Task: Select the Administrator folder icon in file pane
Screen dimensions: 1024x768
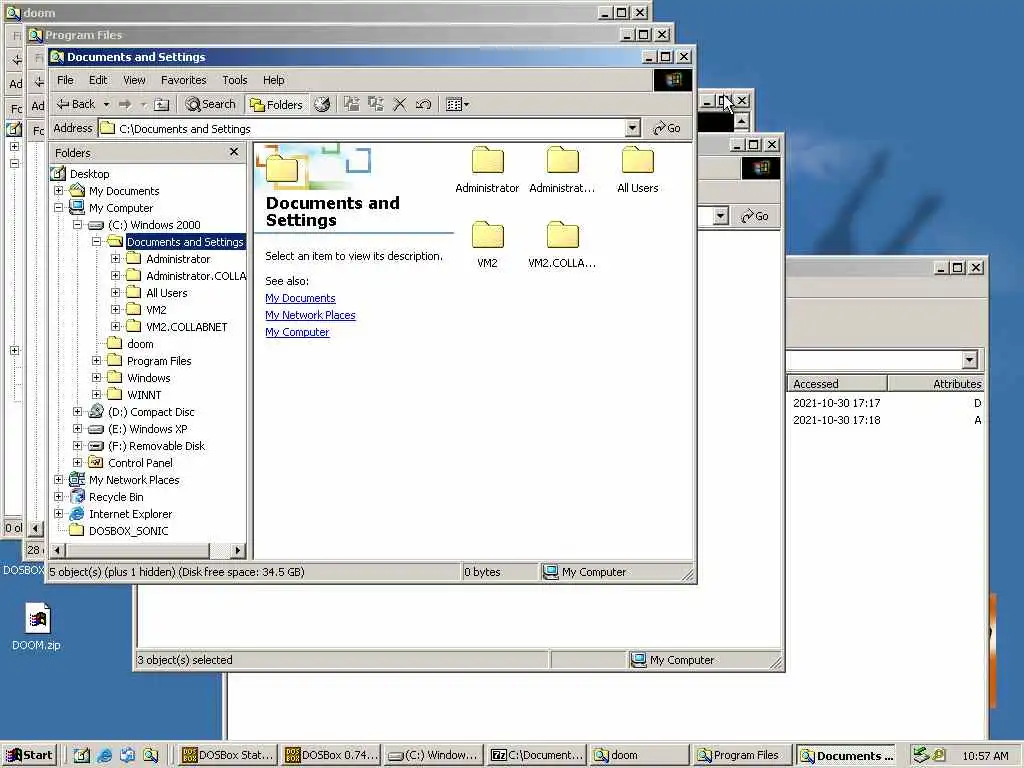Action: (487, 161)
